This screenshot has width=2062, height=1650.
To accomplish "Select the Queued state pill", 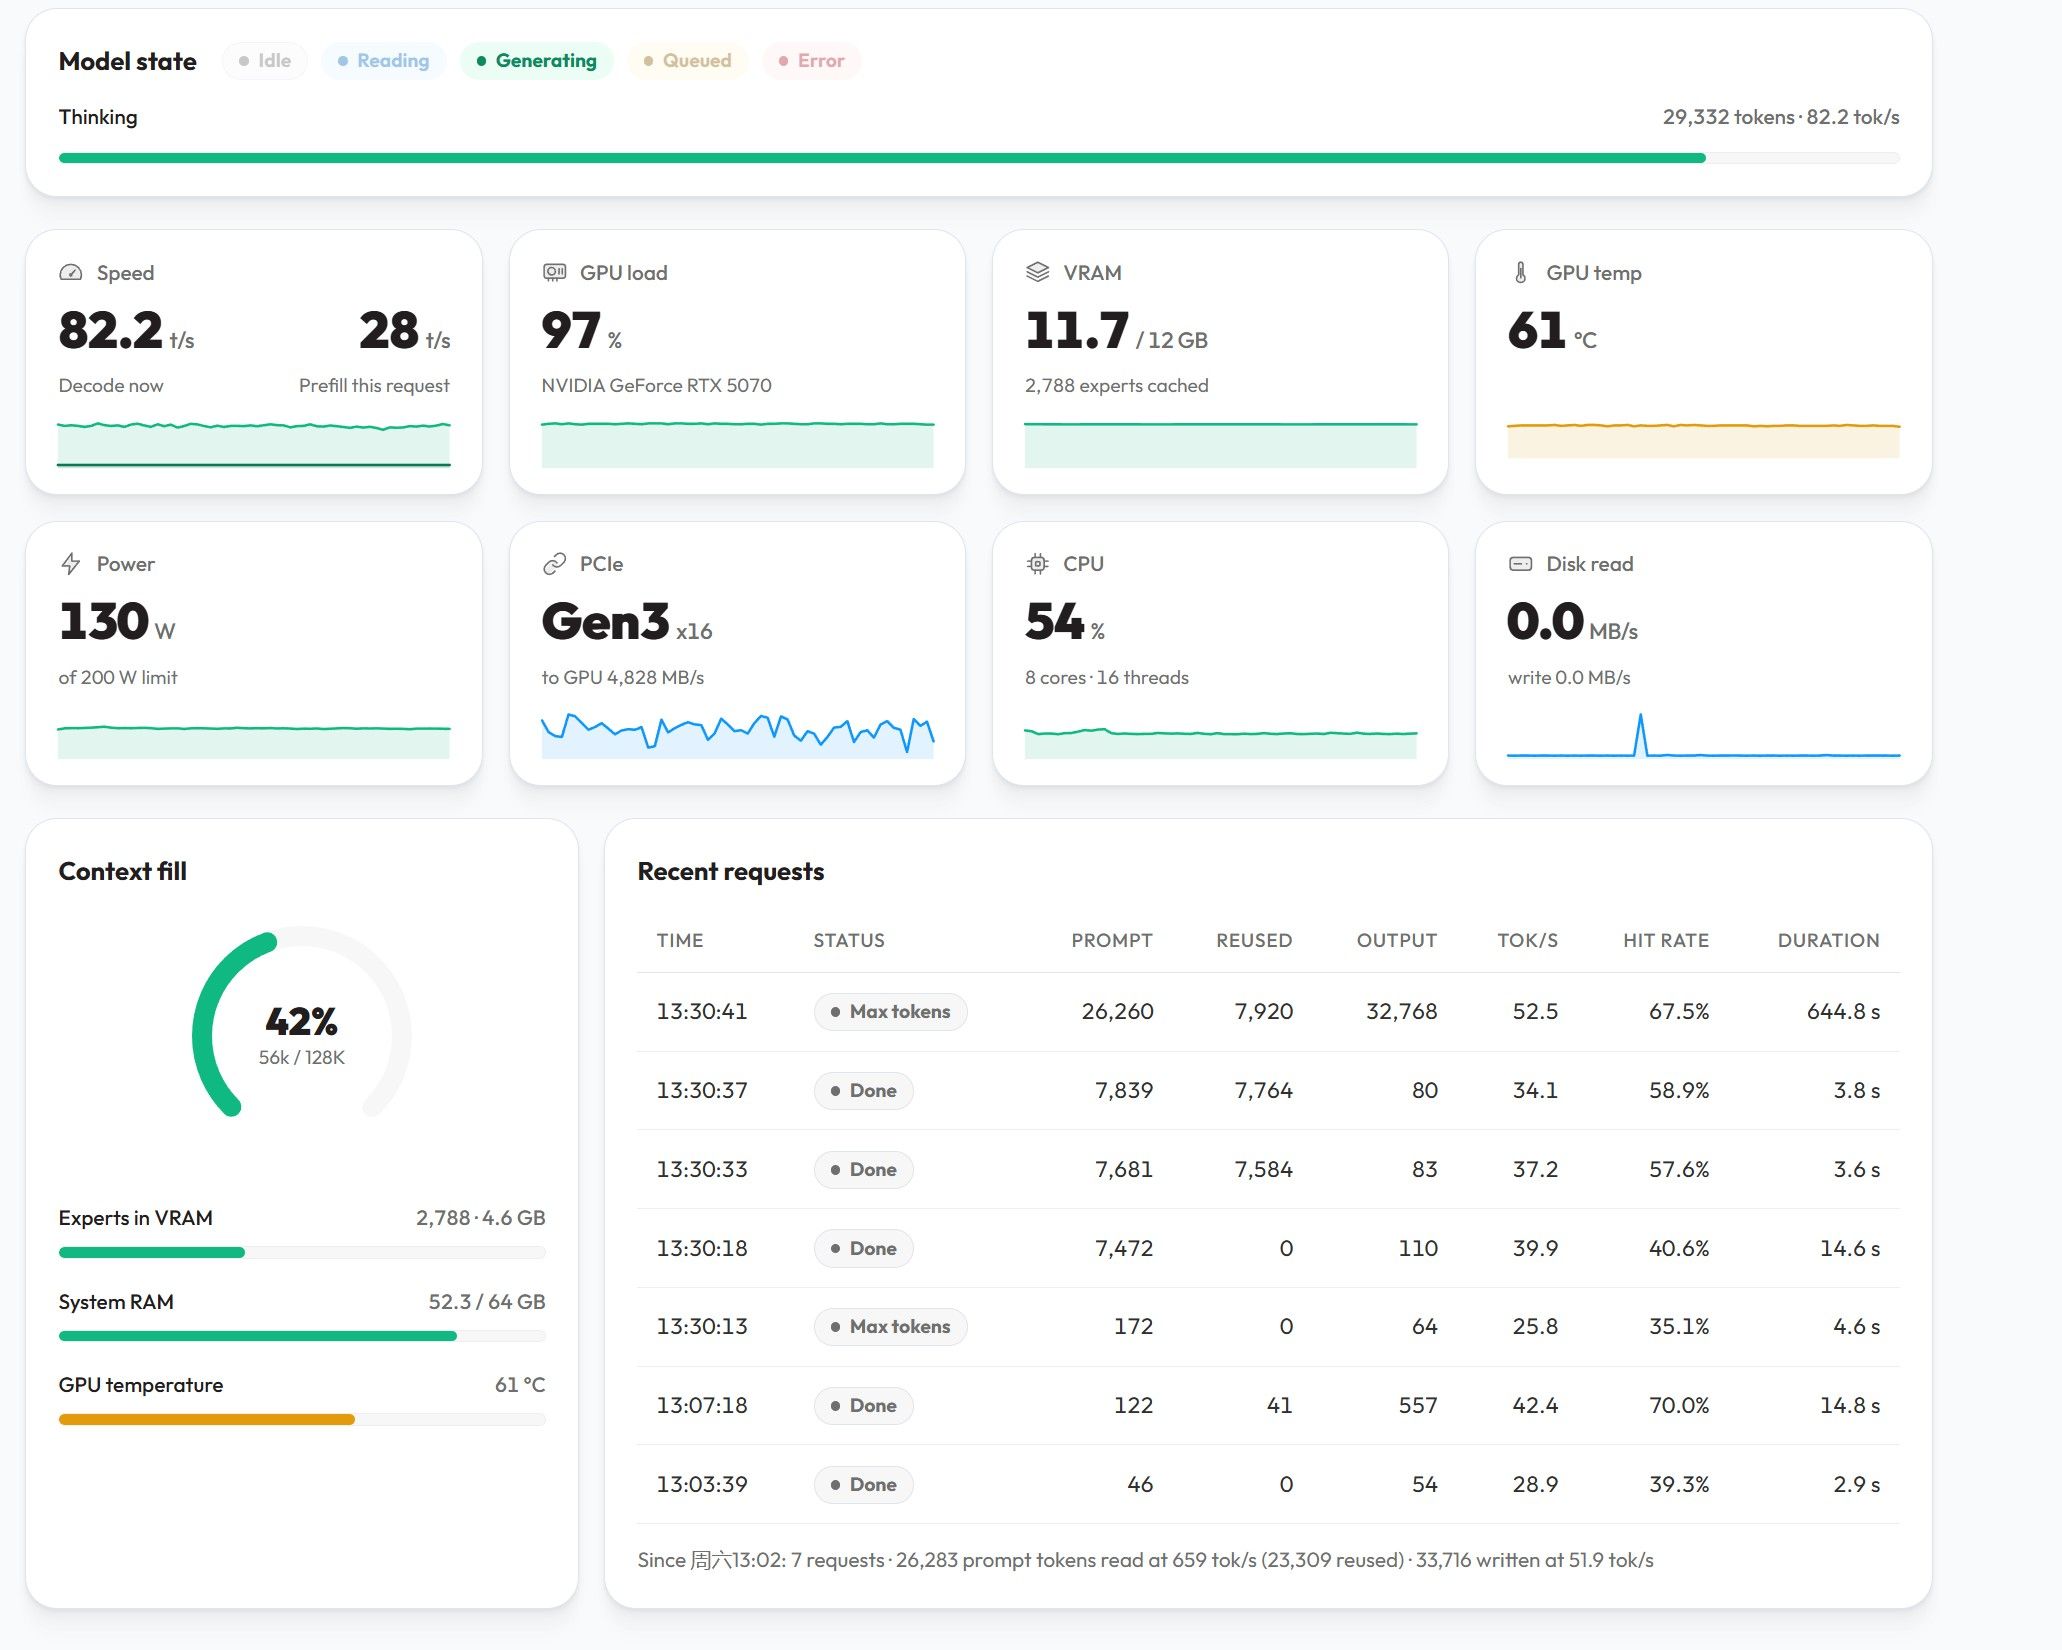I will pyautogui.click(x=688, y=61).
